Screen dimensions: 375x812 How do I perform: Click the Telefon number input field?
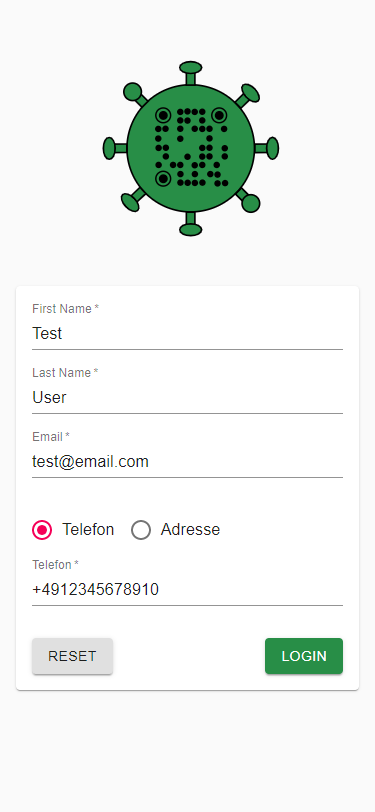(188, 589)
